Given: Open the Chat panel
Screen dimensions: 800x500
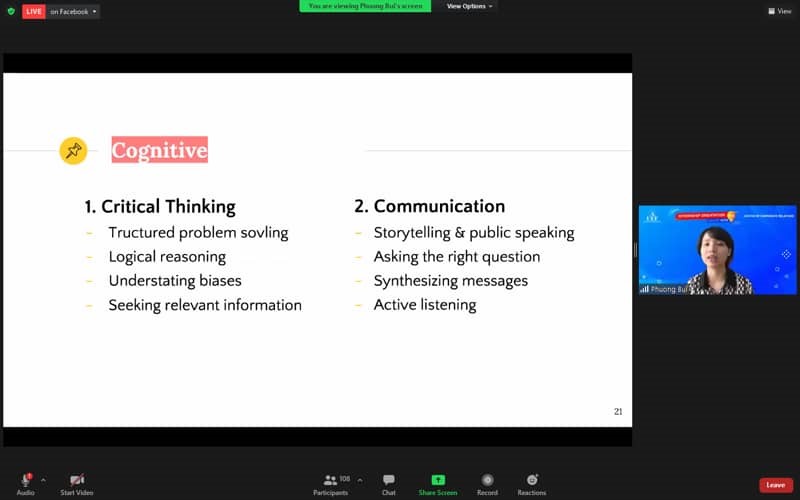Looking at the screenshot, I should click(x=388, y=480).
